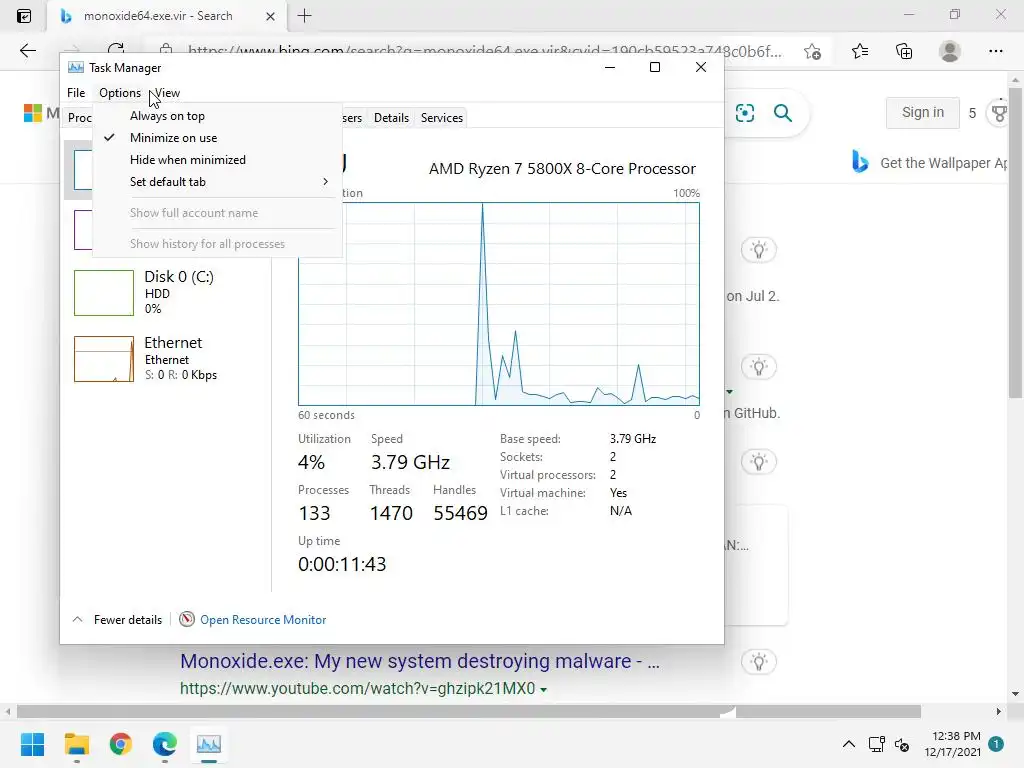Click the Edge address bar URL
Screen dimensions: 1024x768
(x=484, y=51)
